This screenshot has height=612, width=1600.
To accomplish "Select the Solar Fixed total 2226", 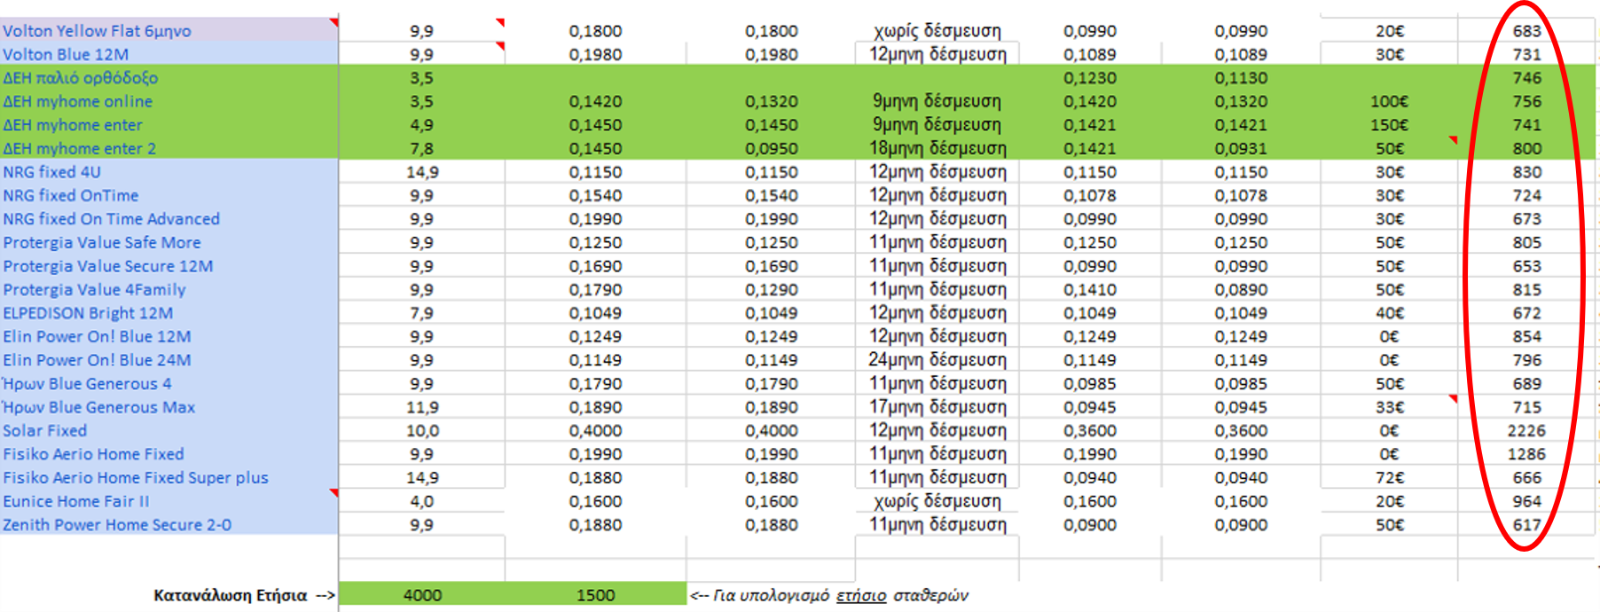I will point(1526,431).
